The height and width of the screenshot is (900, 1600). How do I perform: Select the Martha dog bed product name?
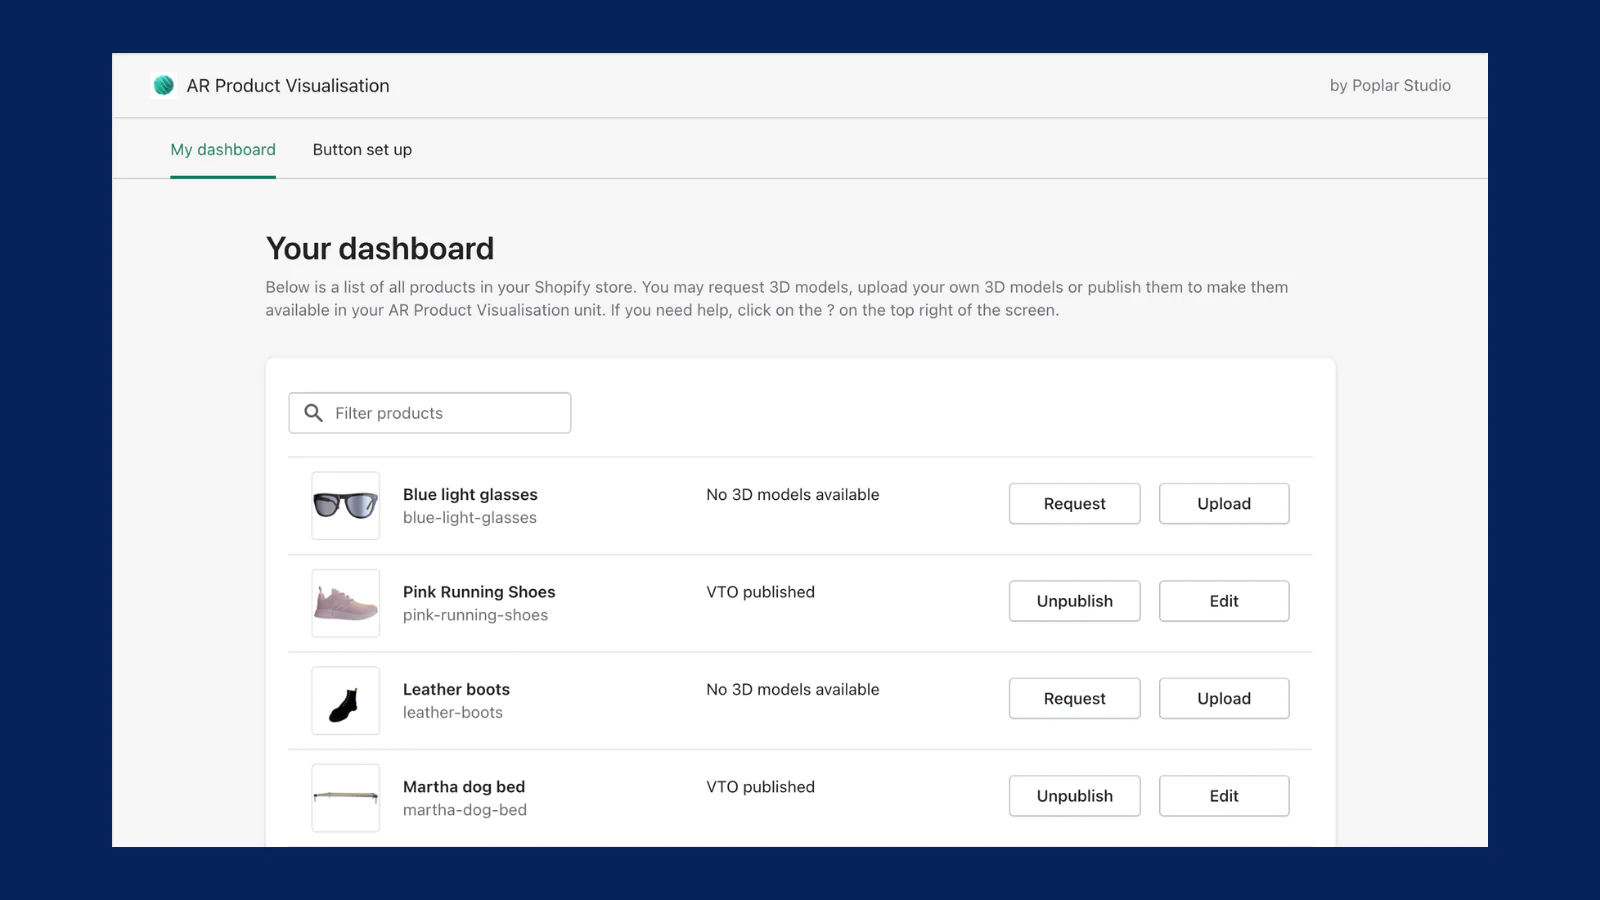click(x=464, y=787)
